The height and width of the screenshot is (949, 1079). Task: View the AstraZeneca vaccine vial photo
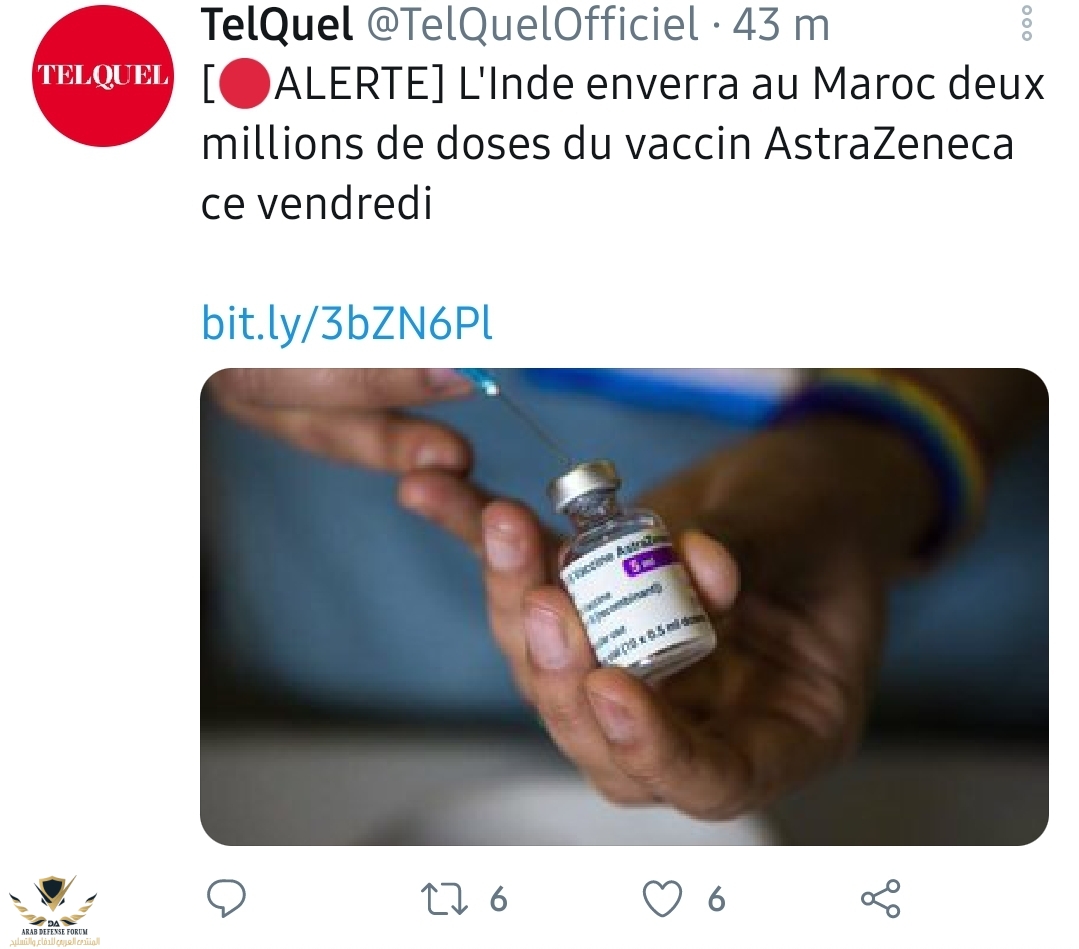[x=624, y=607]
